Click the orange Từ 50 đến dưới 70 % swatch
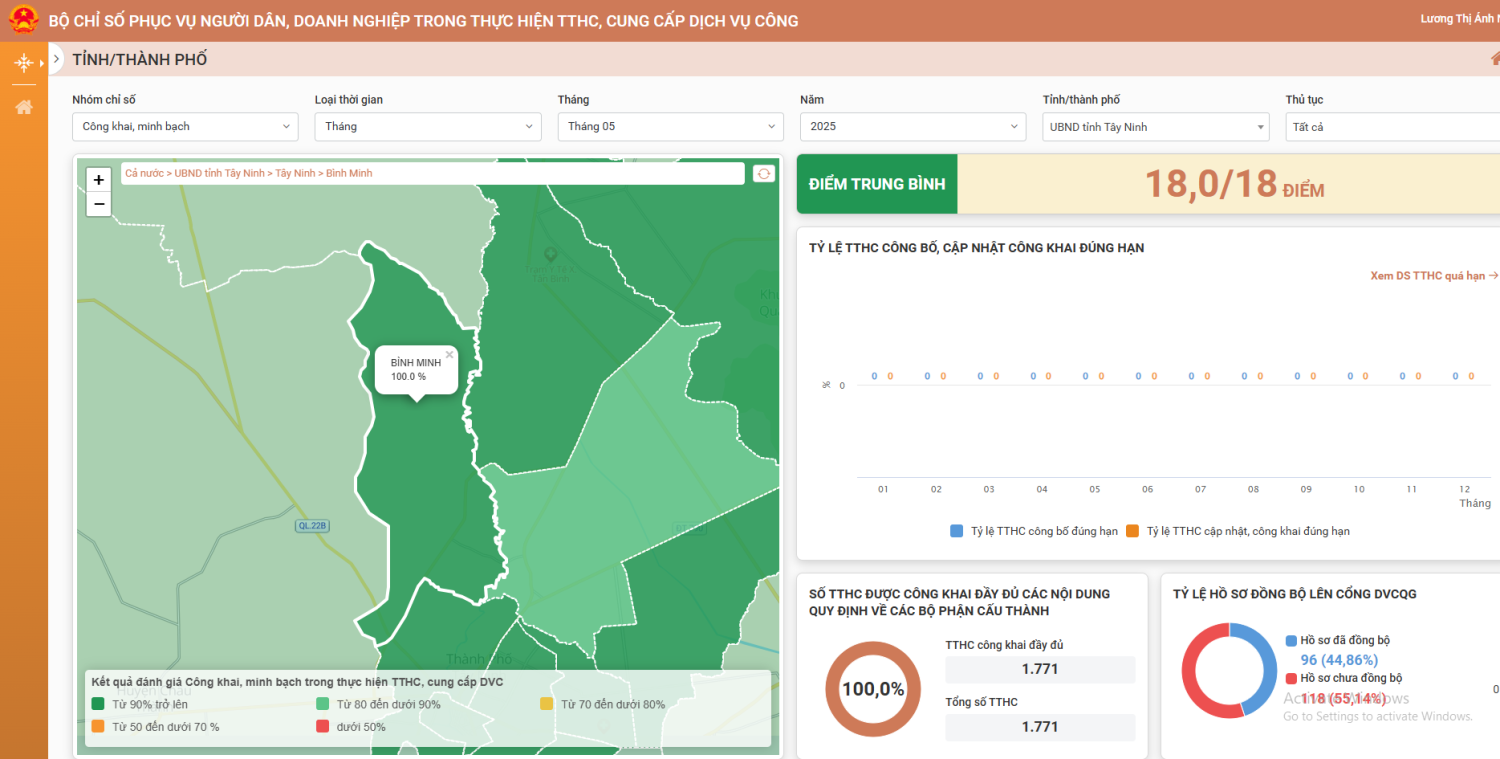 click(x=98, y=727)
